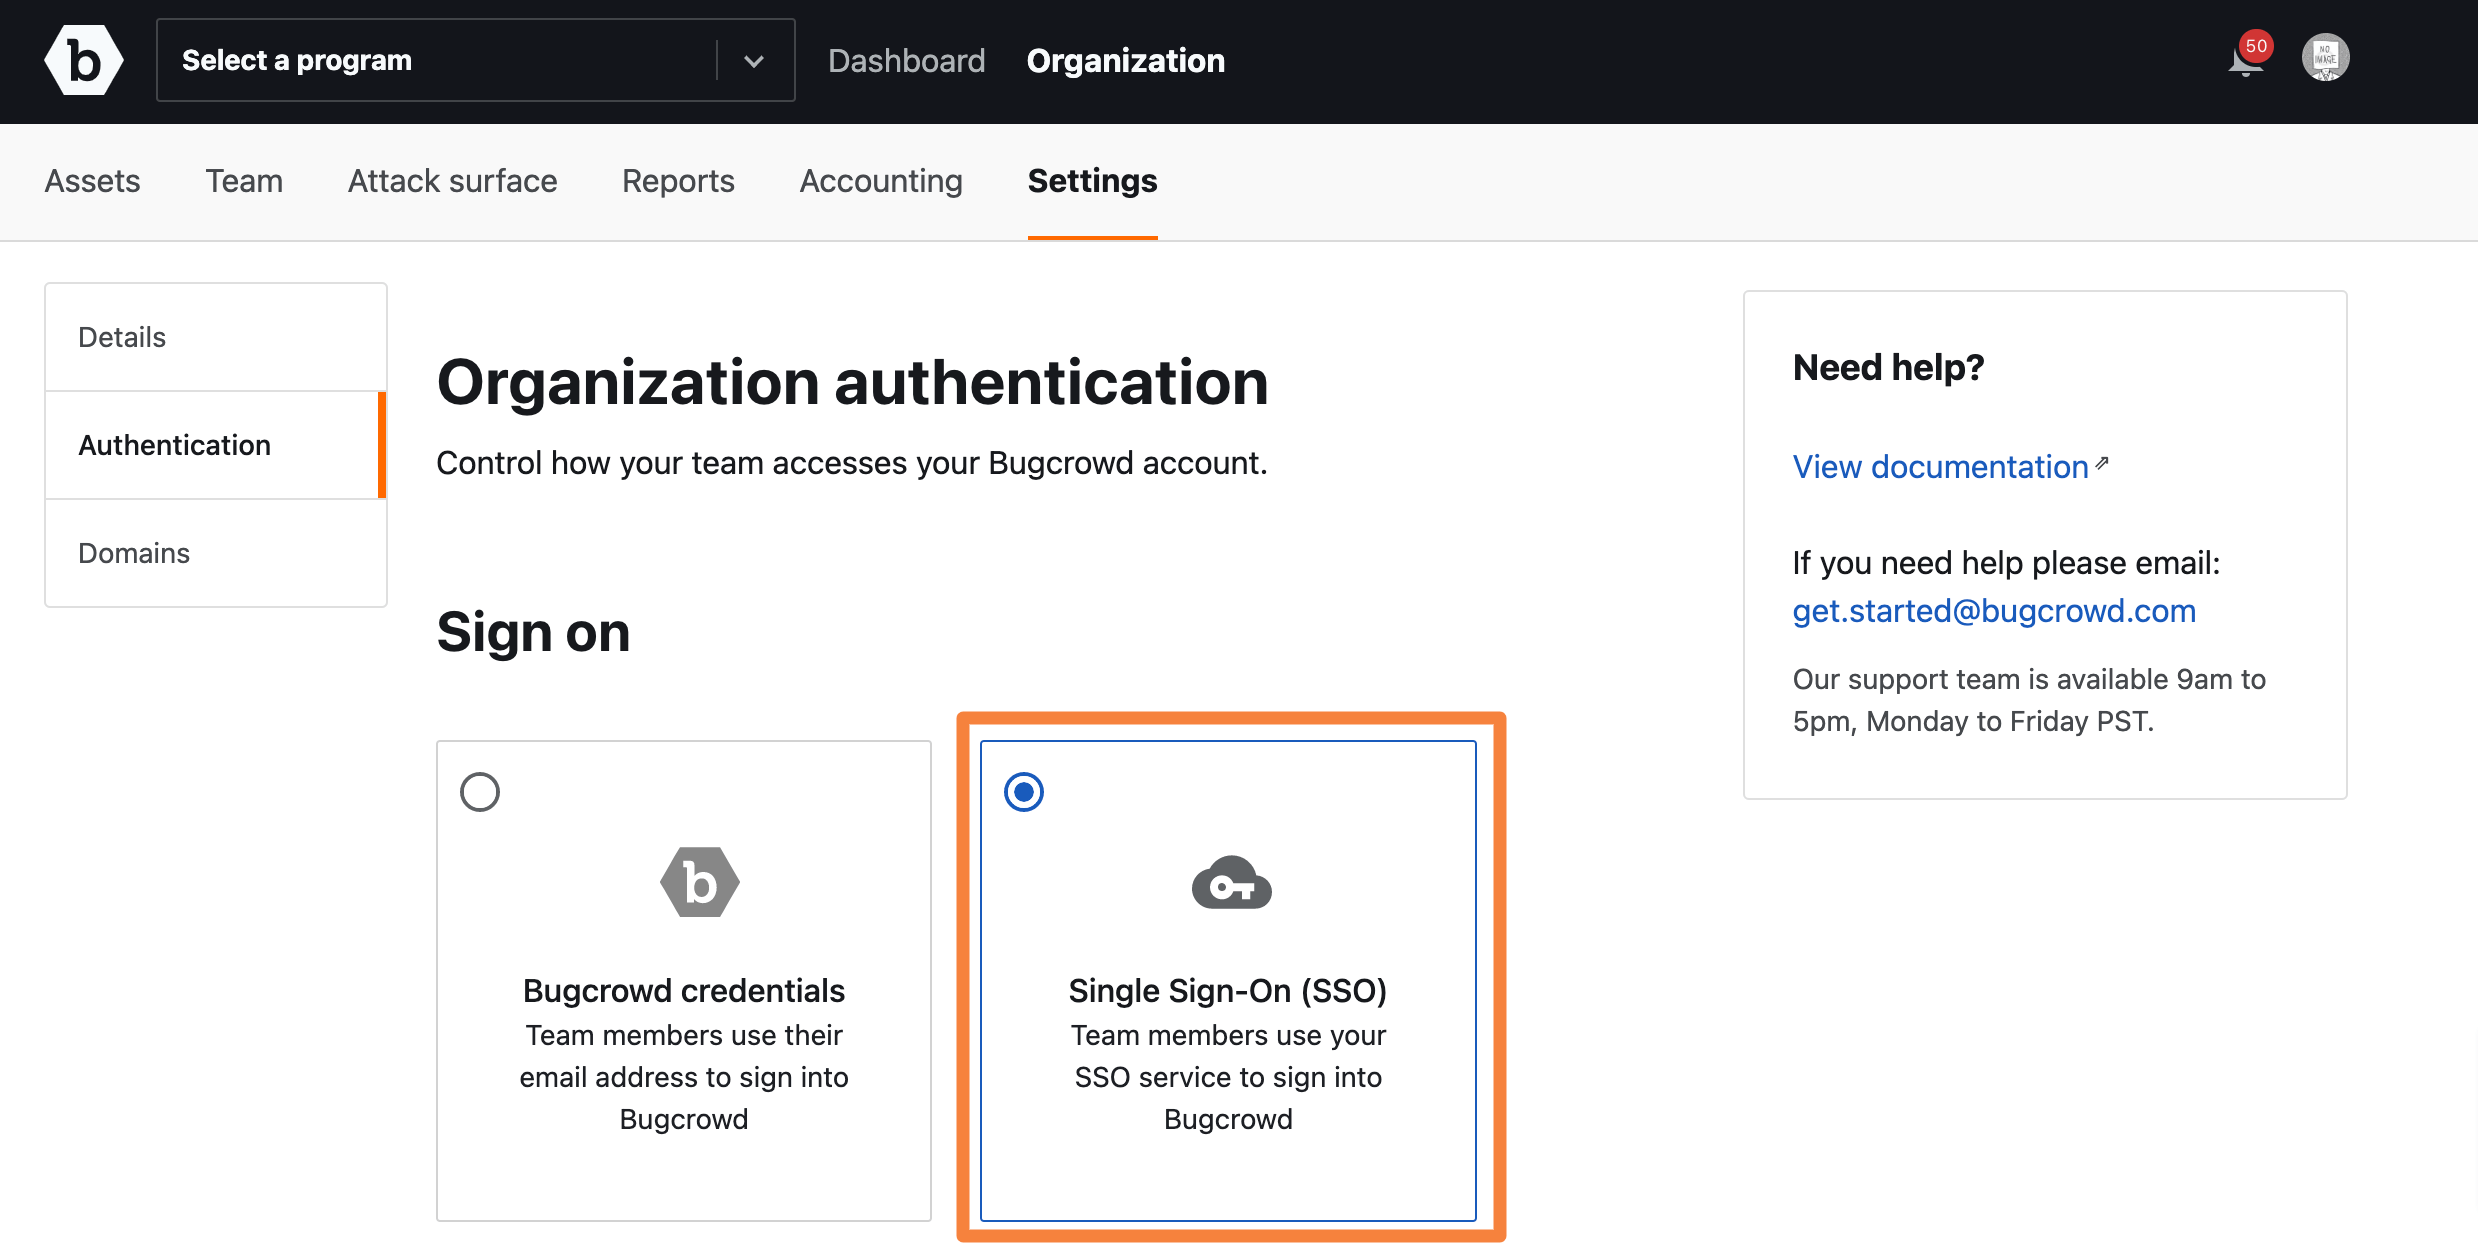2478x1246 pixels.
Task: Click the program selector chevron arrow
Action: pyautogui.click(x=754, y=61)
